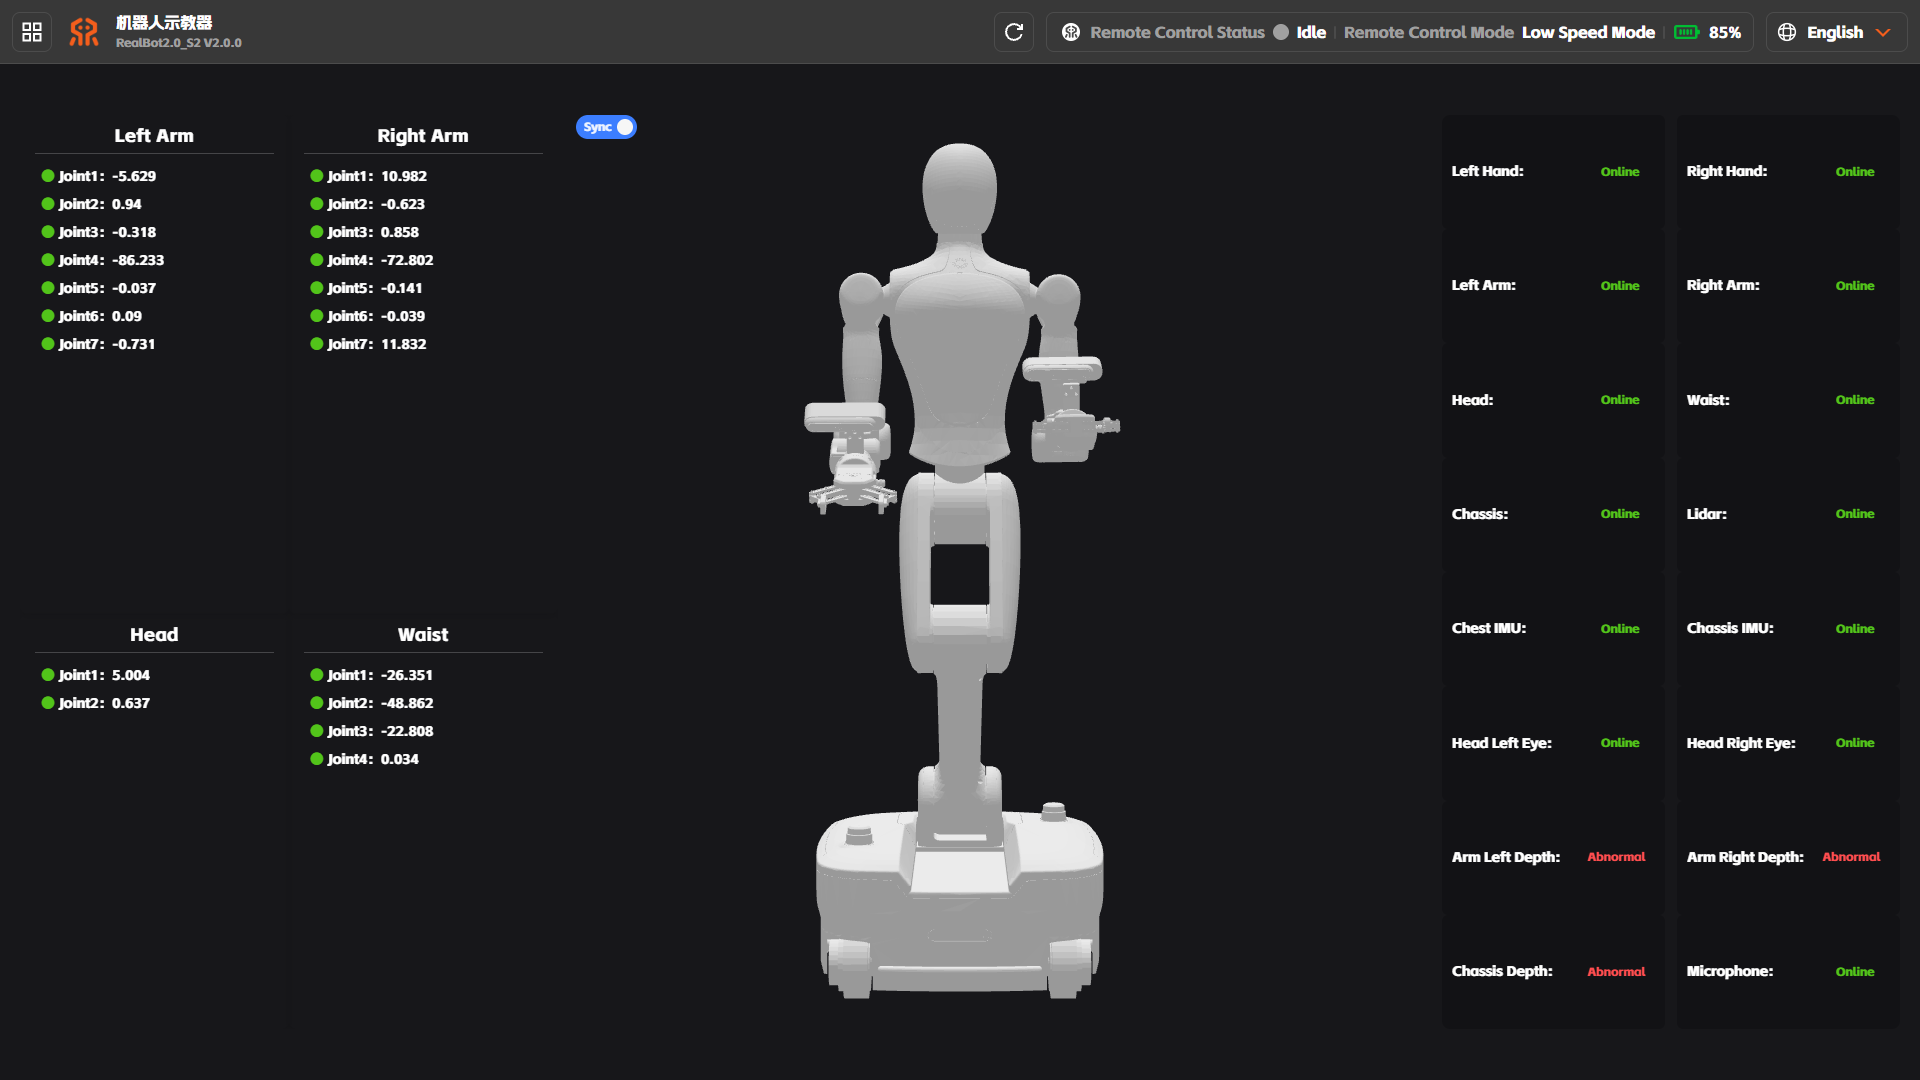Click the Remote Control Status robot icon
The width and height of the screenshot is (1920, 1080).
pyautogui.click(x=1071, y=32)
